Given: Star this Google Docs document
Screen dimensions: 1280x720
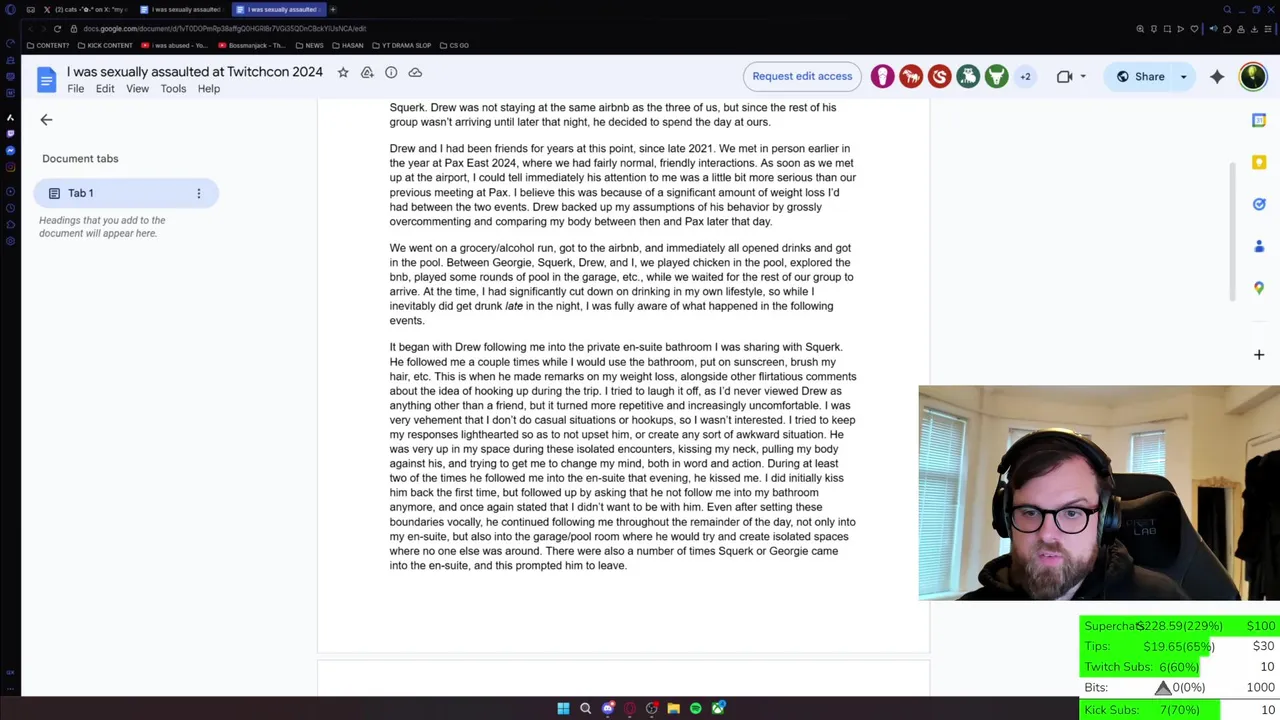Looking at the screenshot, I should click(343, 72).
